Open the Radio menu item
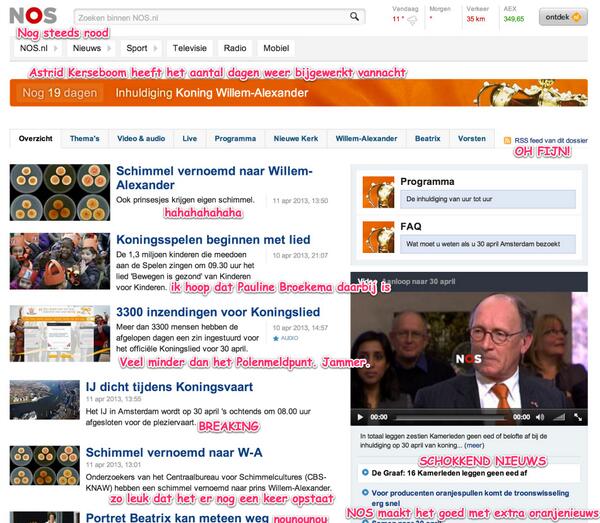 235,48
